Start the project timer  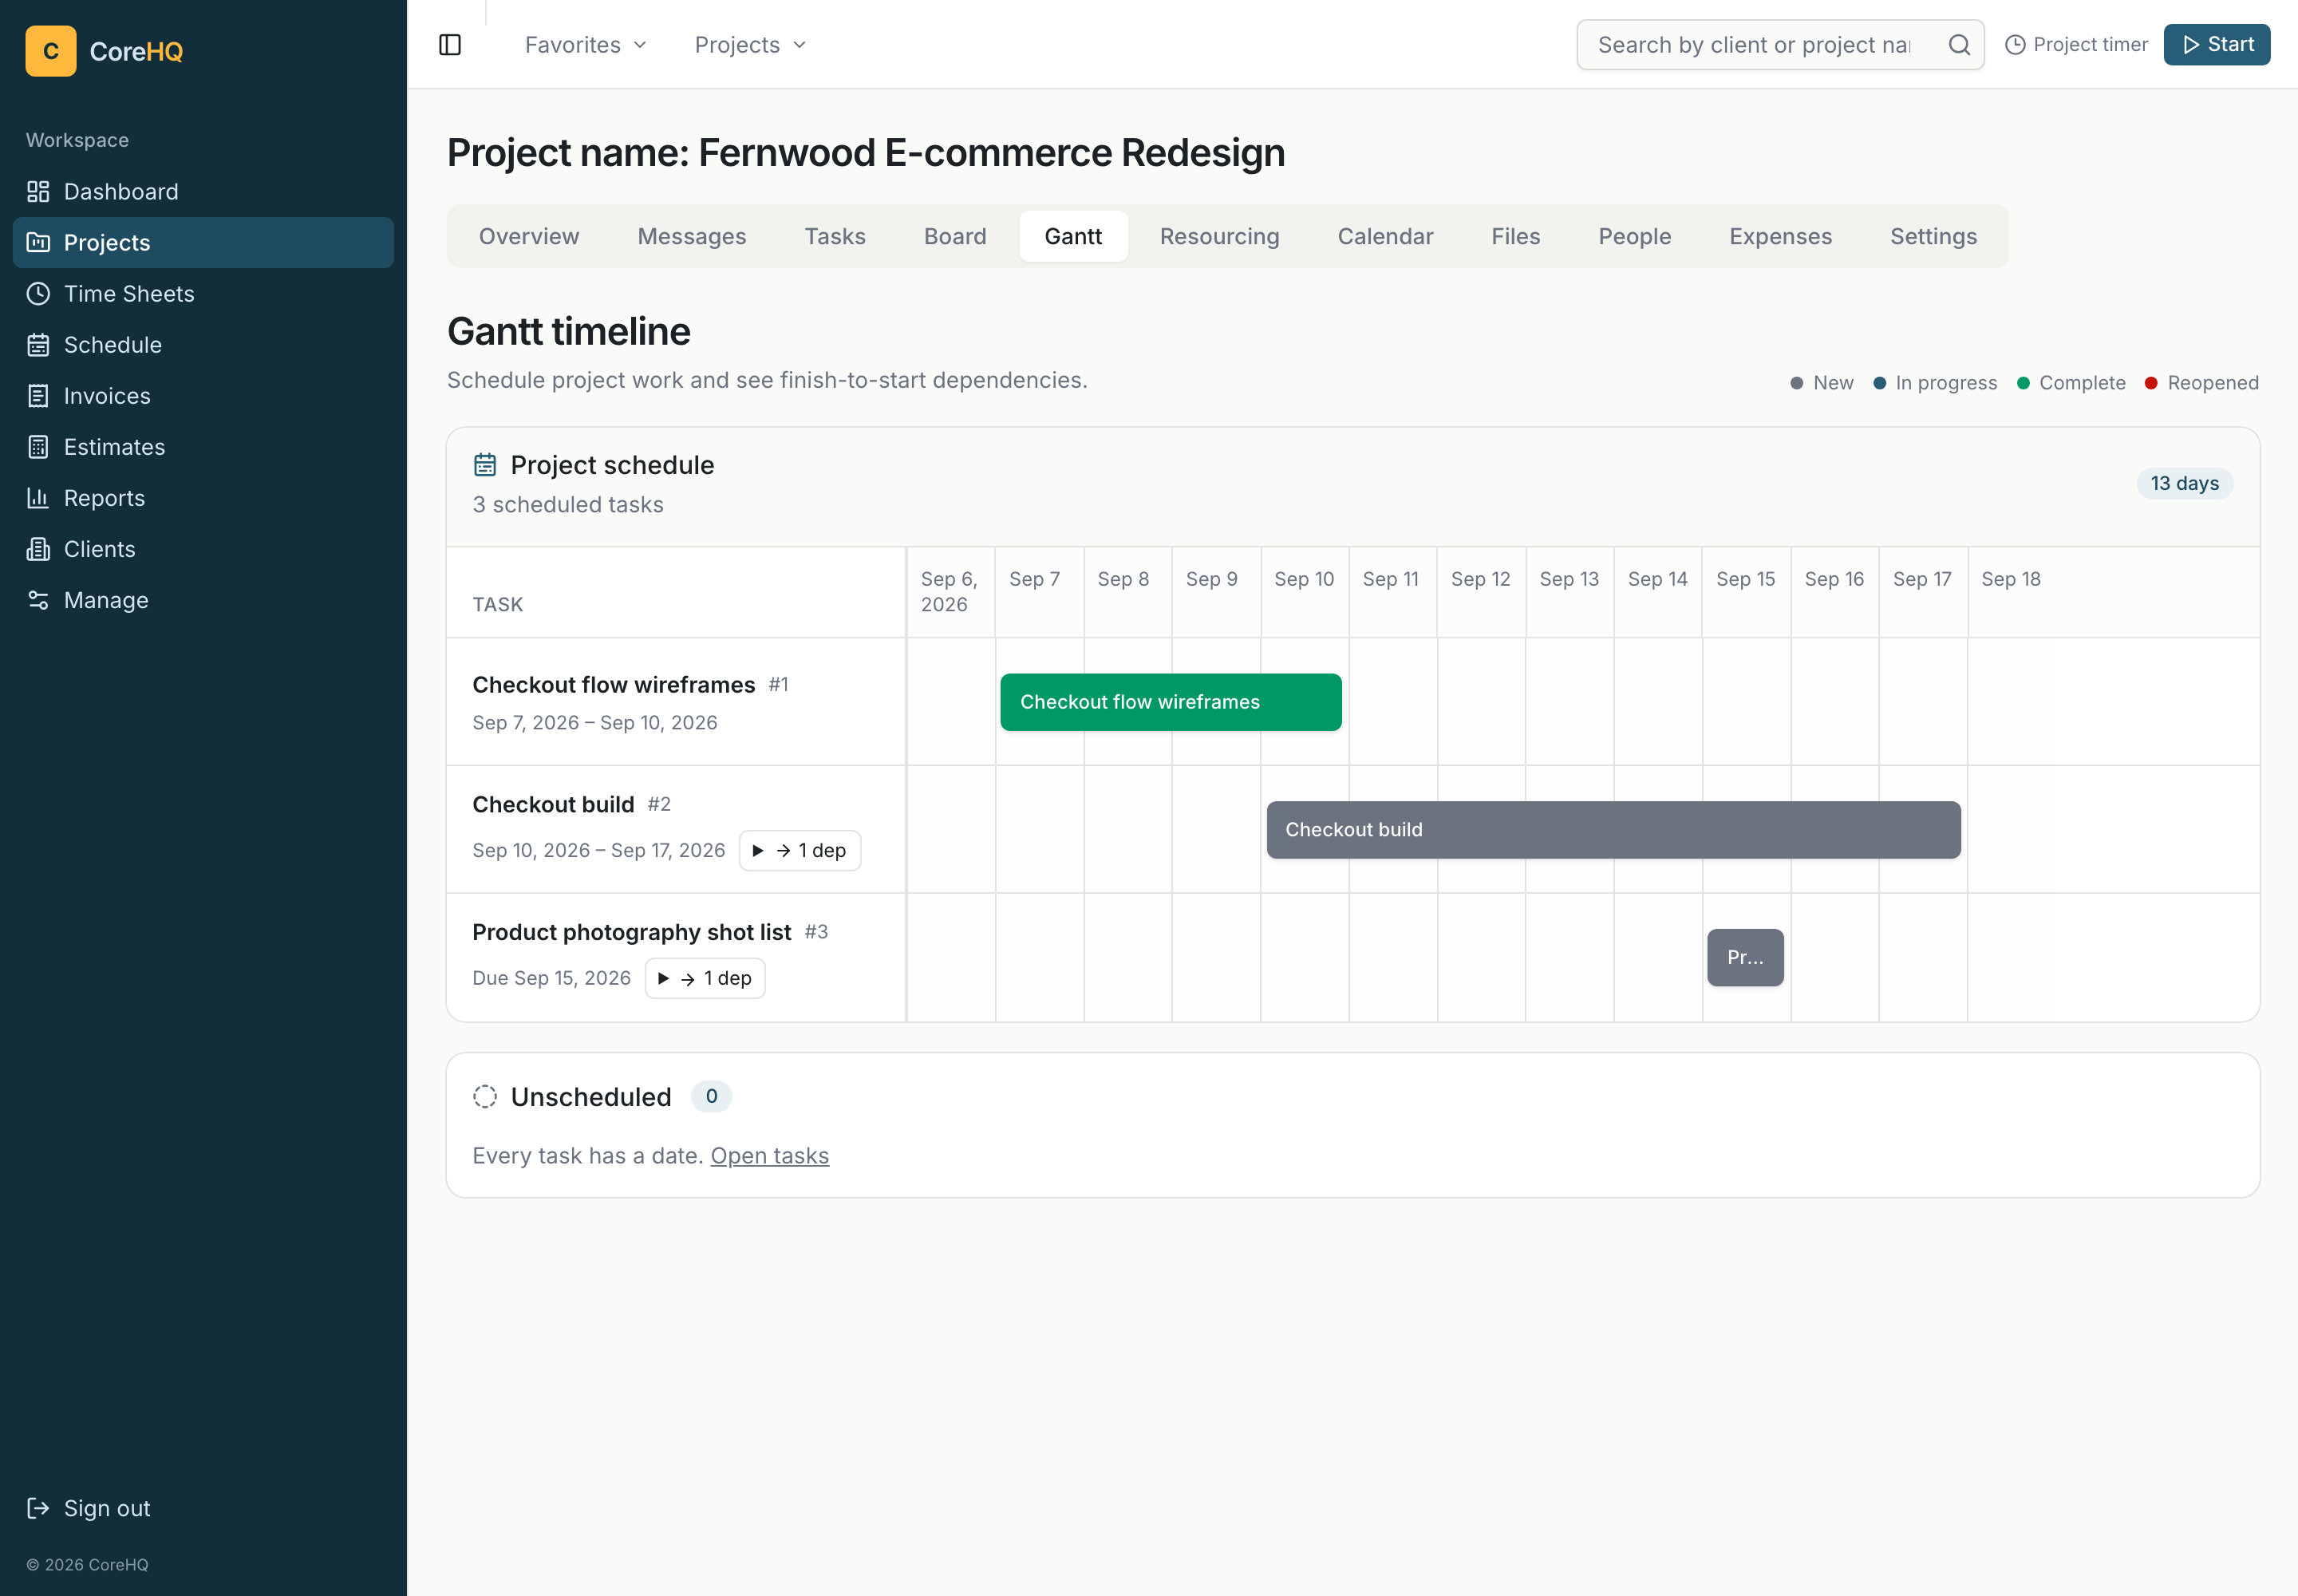pyautogui.click(x=2216, y=45)
